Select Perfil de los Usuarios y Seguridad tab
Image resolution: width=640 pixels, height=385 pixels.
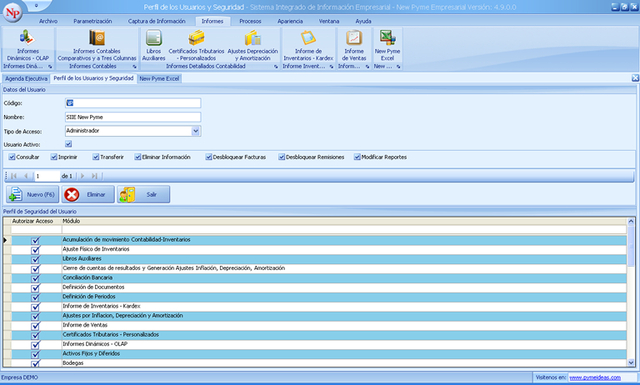93,78
